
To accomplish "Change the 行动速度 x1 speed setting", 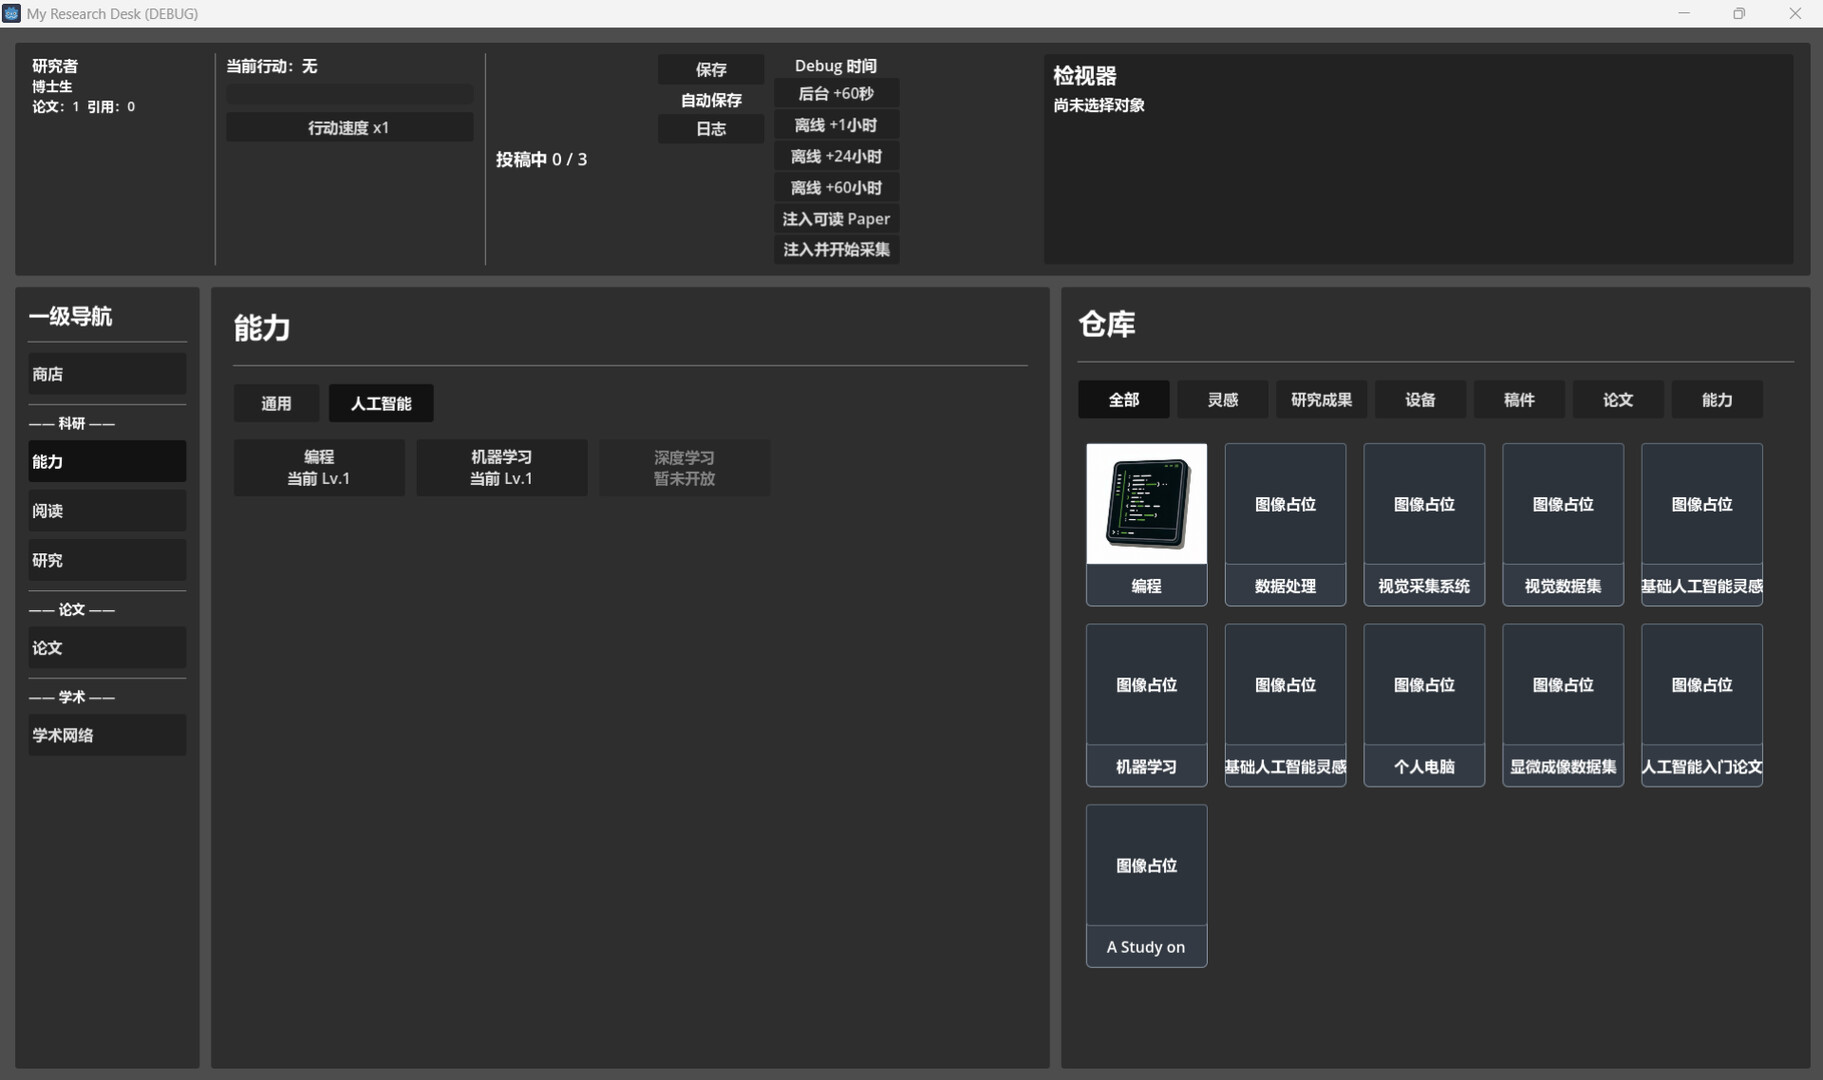I will pos(349,127).
